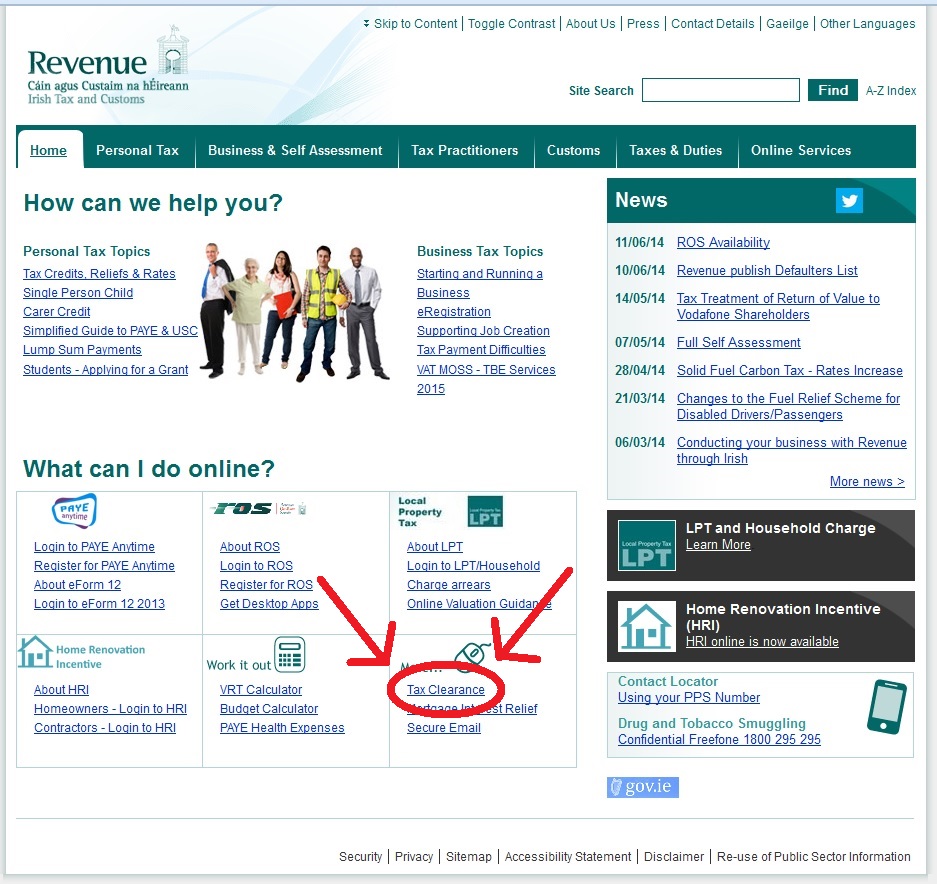Viewport: 937px width, 884px height.
Task: Click the mobile phone icon by Contact Locator
Action: [x=886, y=706]
